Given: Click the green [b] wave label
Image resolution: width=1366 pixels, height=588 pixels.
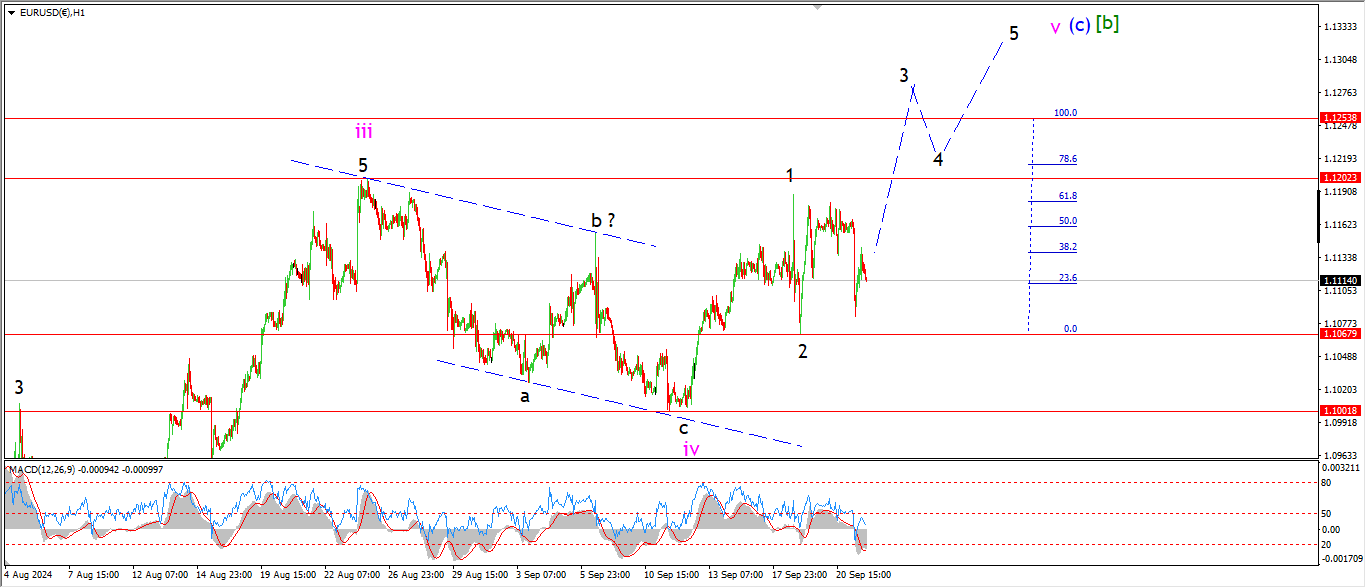Looking at the screenshot, I should tap(1107, 24).
